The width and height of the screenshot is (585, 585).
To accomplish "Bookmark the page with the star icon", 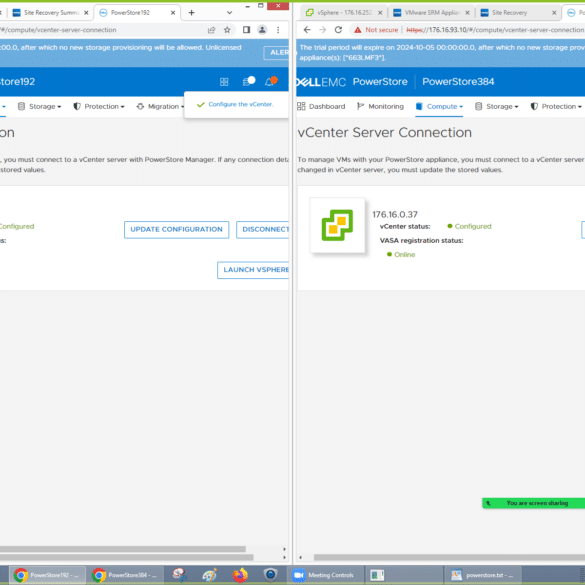I will tap(227, 30).
